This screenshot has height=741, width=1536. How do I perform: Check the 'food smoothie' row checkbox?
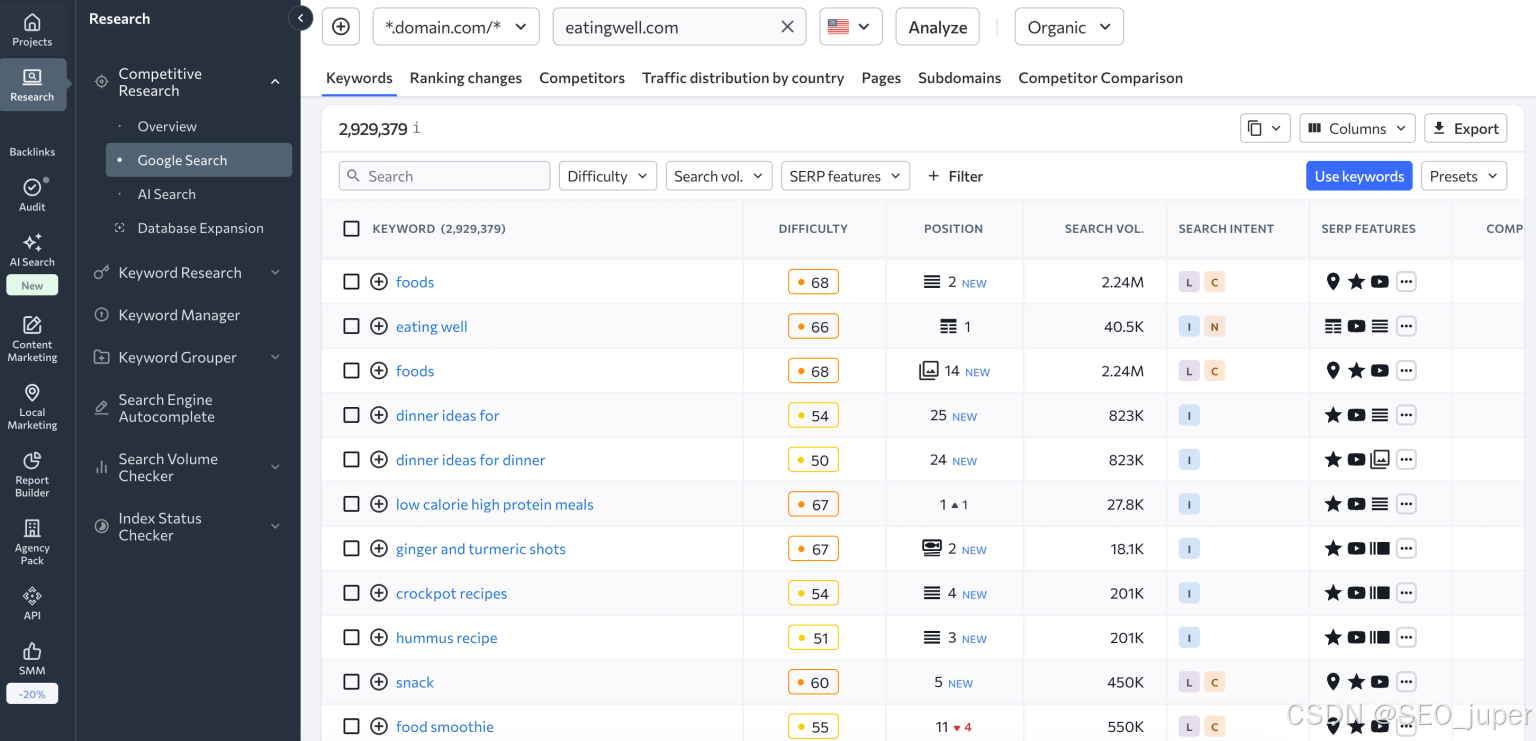click(351, 726)
